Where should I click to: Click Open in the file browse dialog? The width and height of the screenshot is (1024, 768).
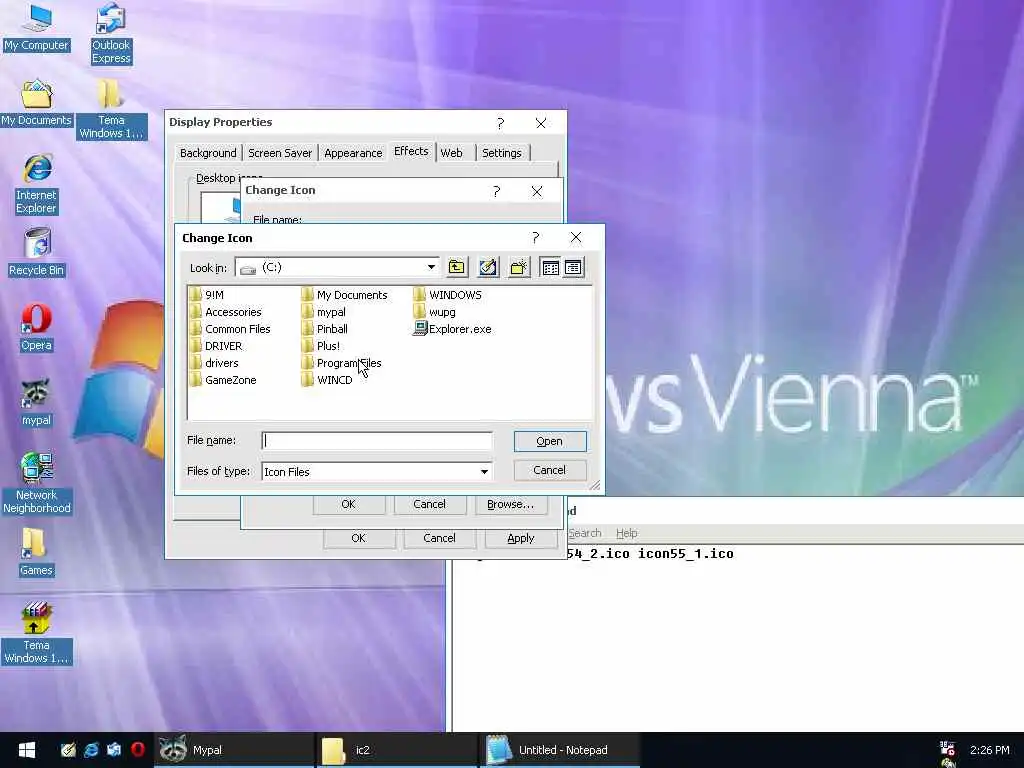pyautogui.click(x=550, y=441)
